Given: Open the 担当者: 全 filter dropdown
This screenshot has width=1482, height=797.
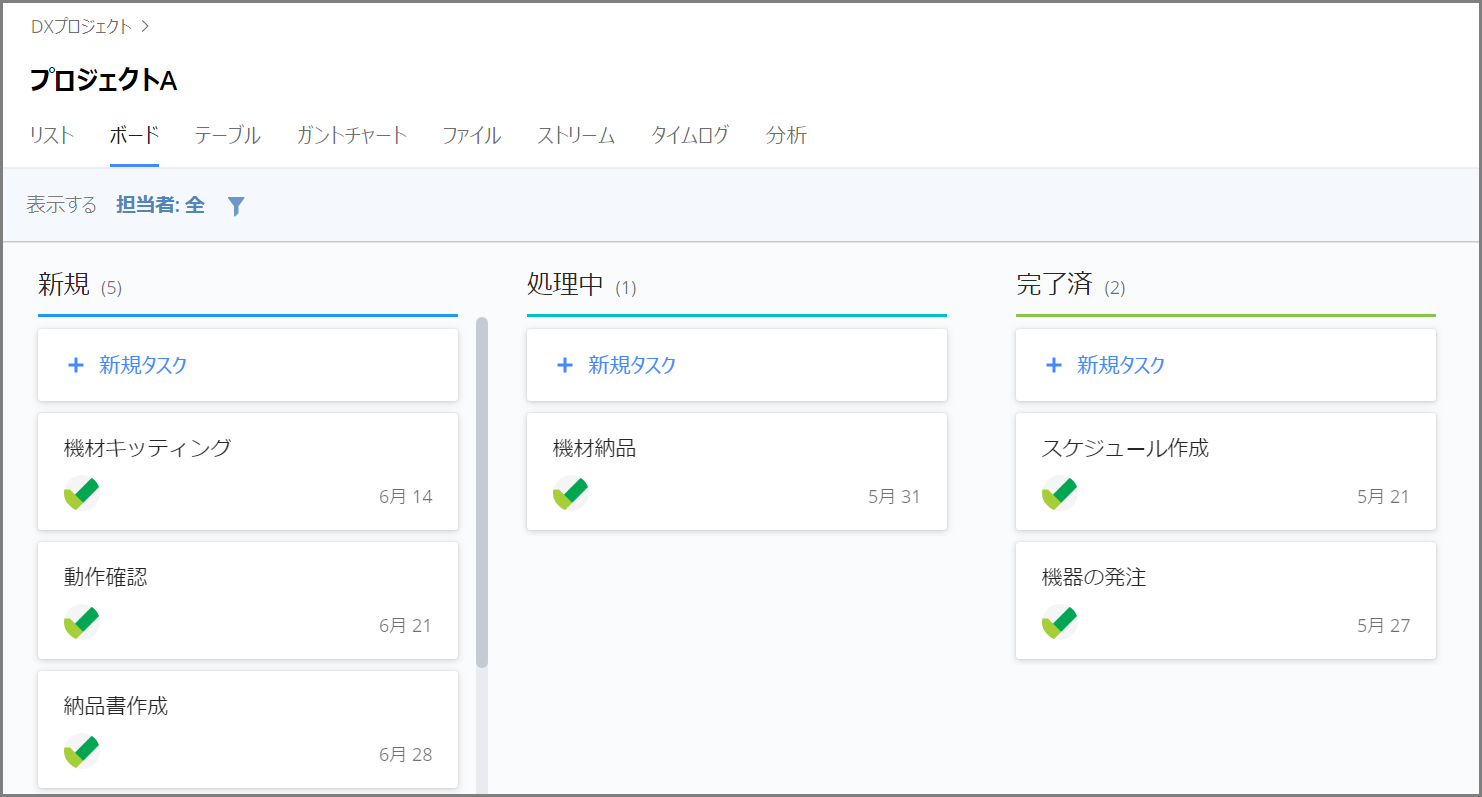Looking at the screenshot, I should 160,205.
